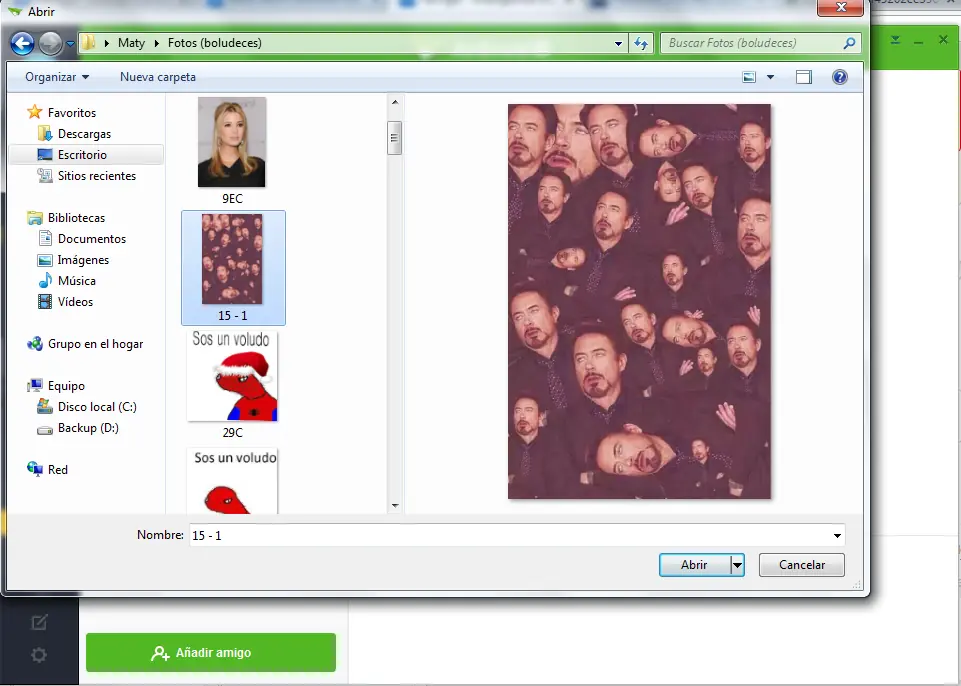
Task: Click the Cancelar button
Action: [x=802, y=565]
